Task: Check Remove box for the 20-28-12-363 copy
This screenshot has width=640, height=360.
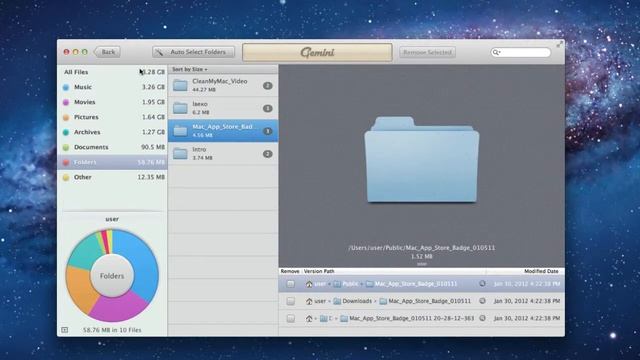Action: tap(290, 318)
